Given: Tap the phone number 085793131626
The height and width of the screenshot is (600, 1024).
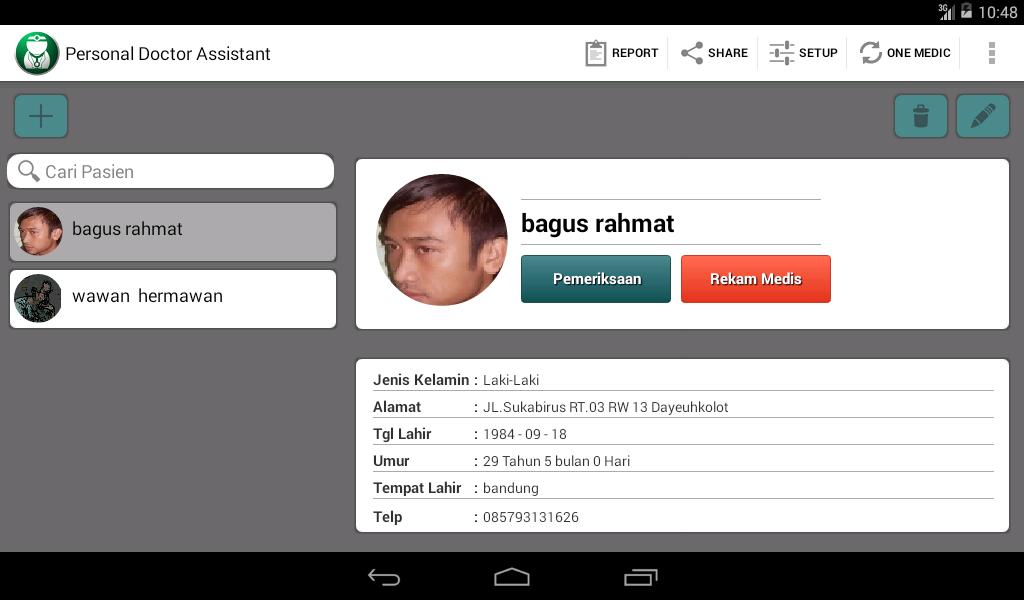Looking at the screenshot, I should pos(531,517).
